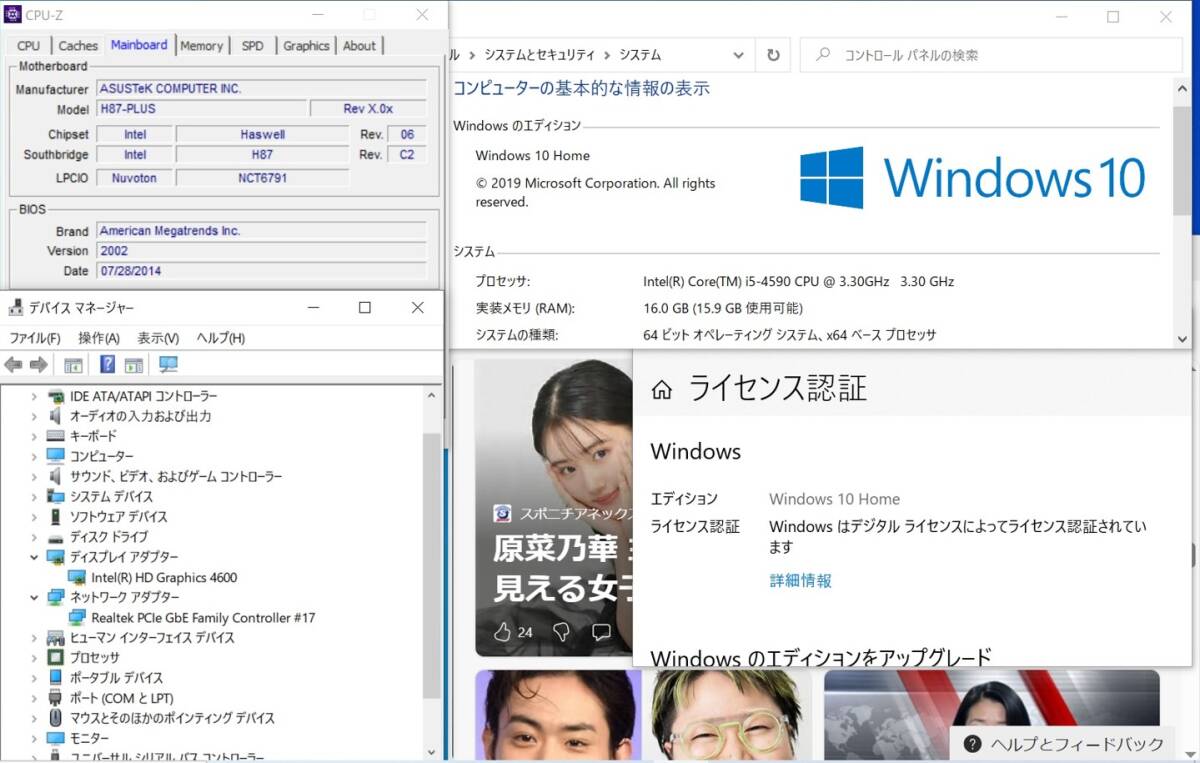
Task: Click the show/hide console tree toolbar icon
Action: [72, 364]
